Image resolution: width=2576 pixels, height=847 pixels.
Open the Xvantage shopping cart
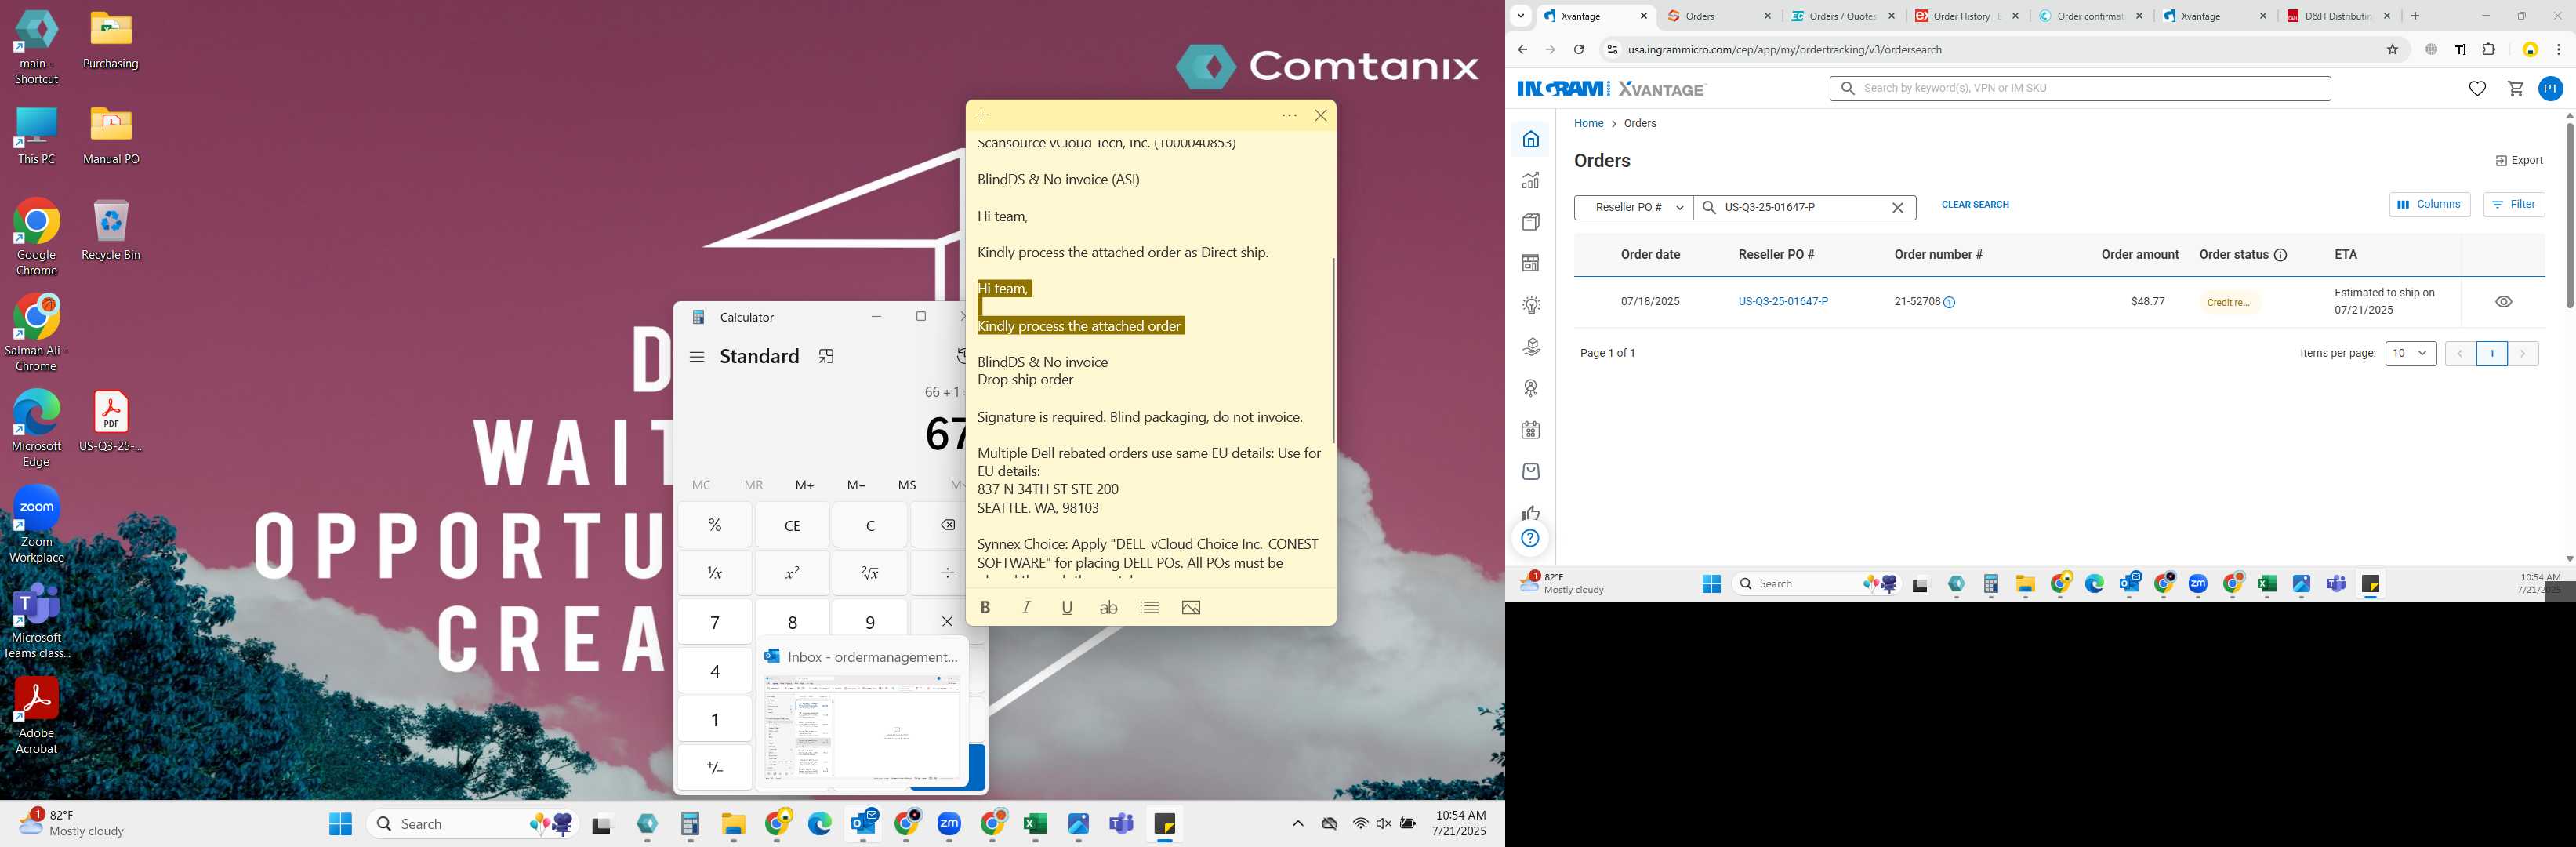(x=2516, y=89)
